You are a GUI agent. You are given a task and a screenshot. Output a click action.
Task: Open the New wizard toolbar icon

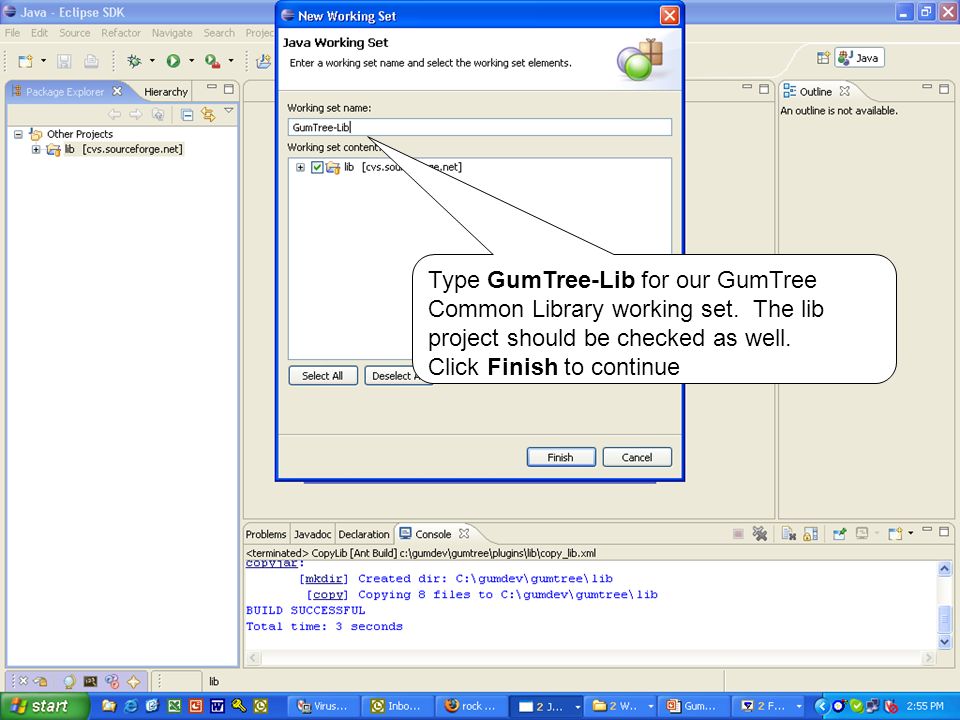coord(25,61)
